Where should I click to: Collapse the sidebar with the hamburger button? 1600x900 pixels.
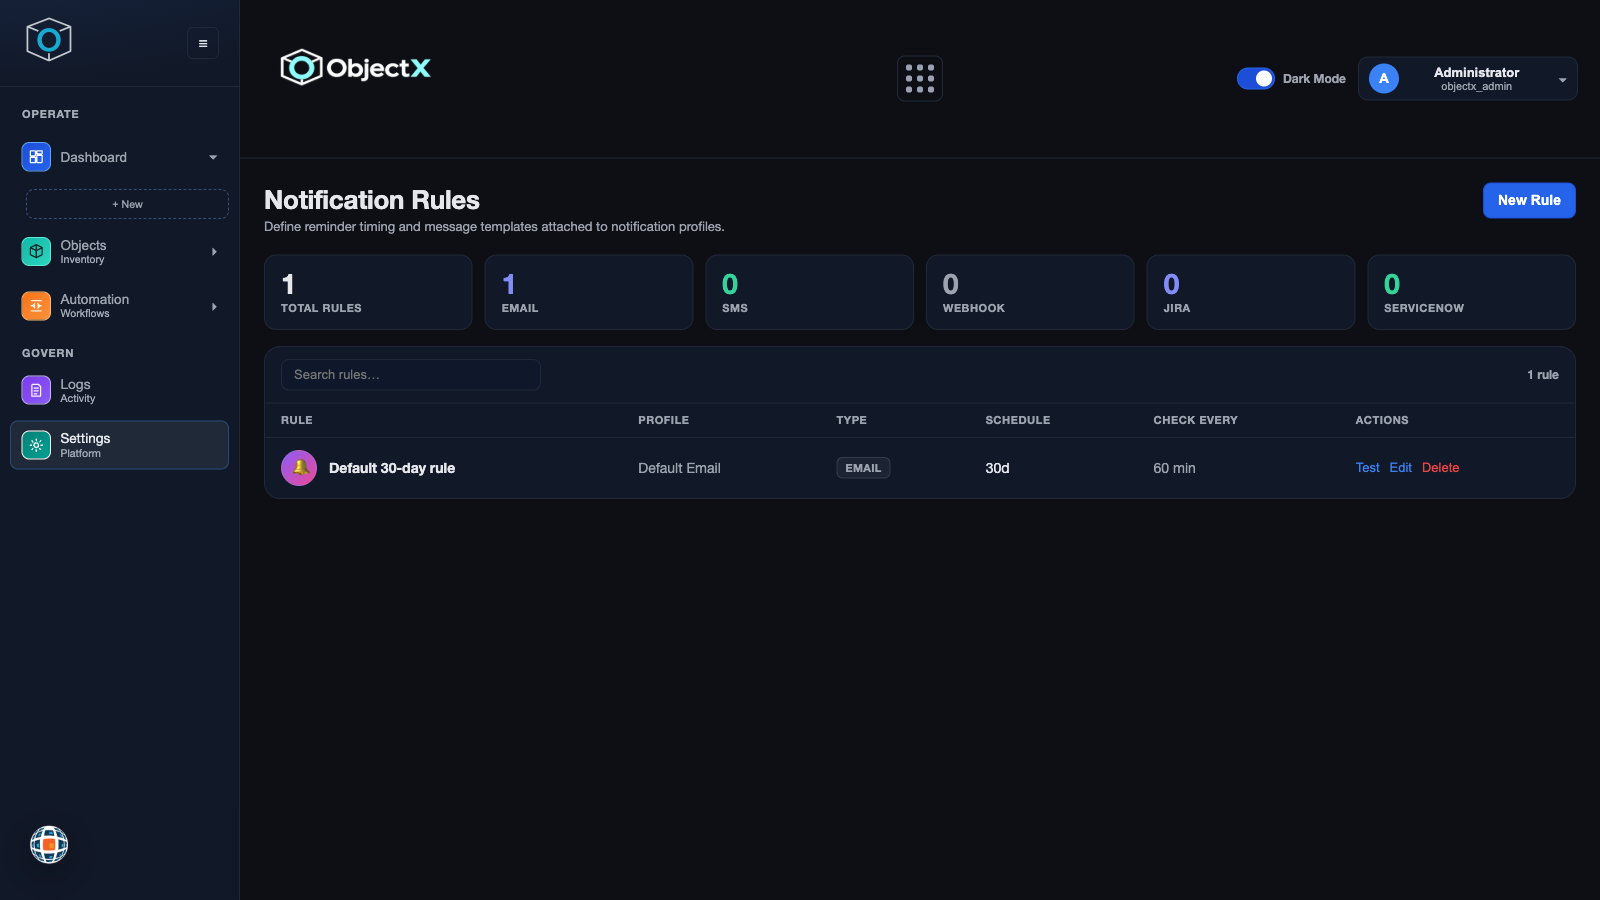click(x=203, y=43)
